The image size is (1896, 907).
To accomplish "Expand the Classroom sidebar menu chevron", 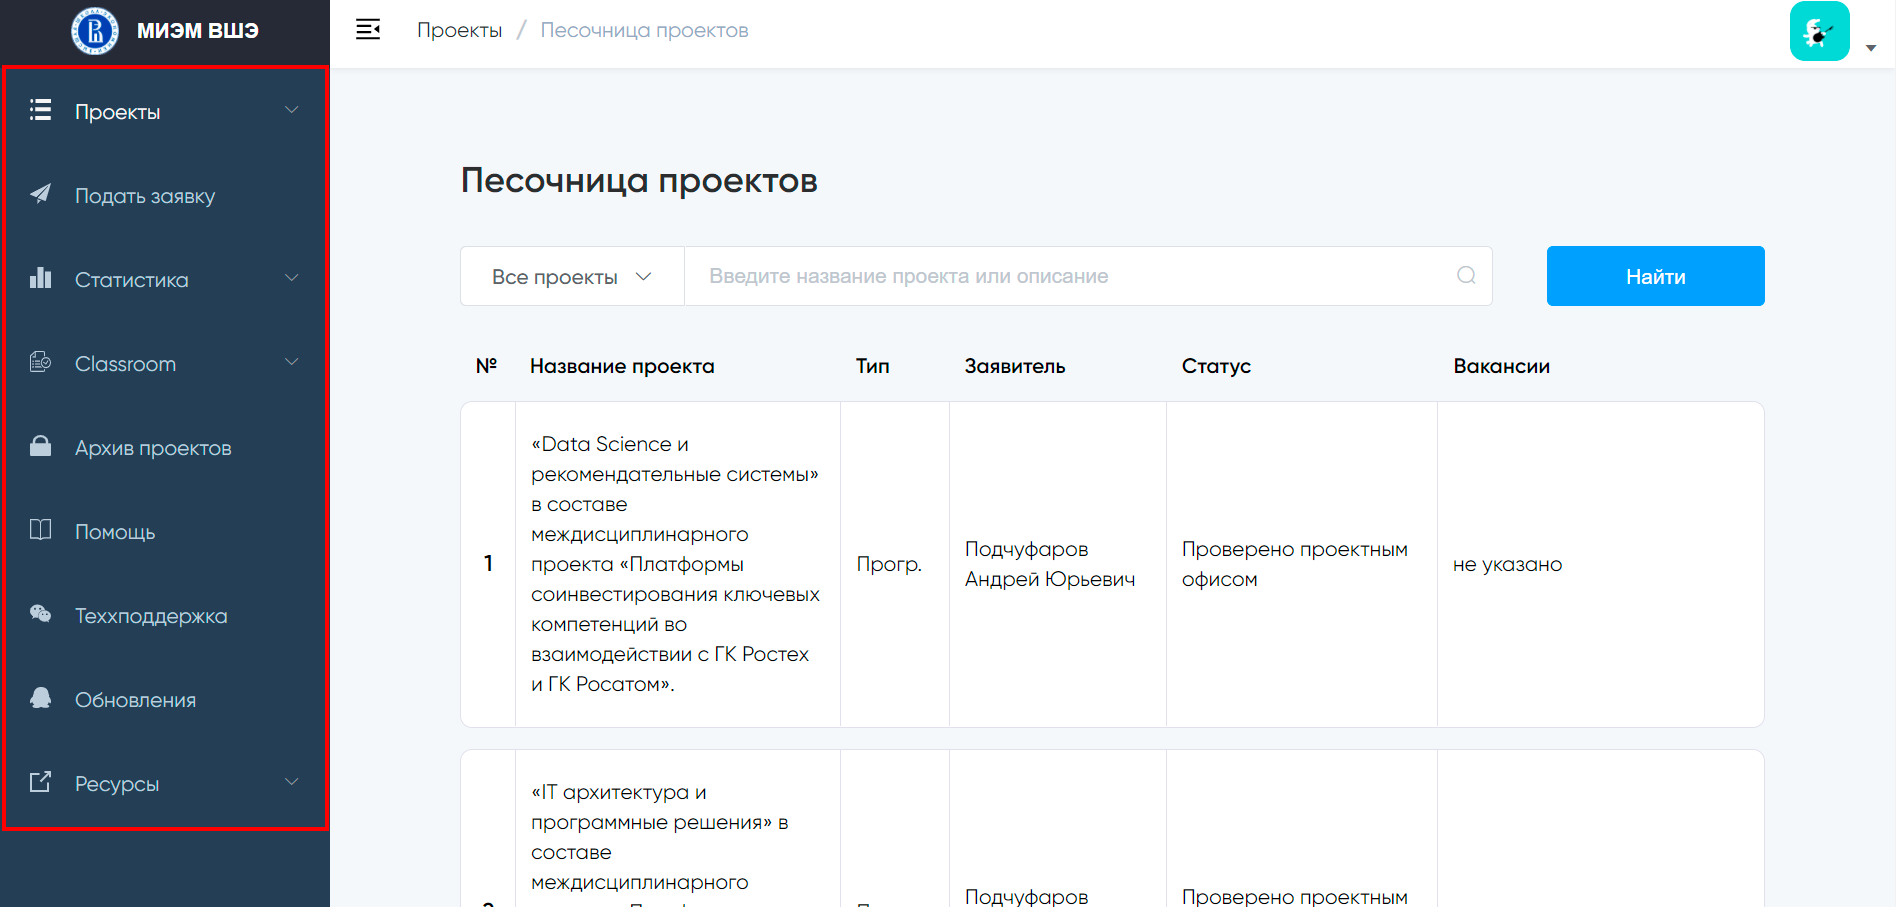I will [x=292, y=362].
